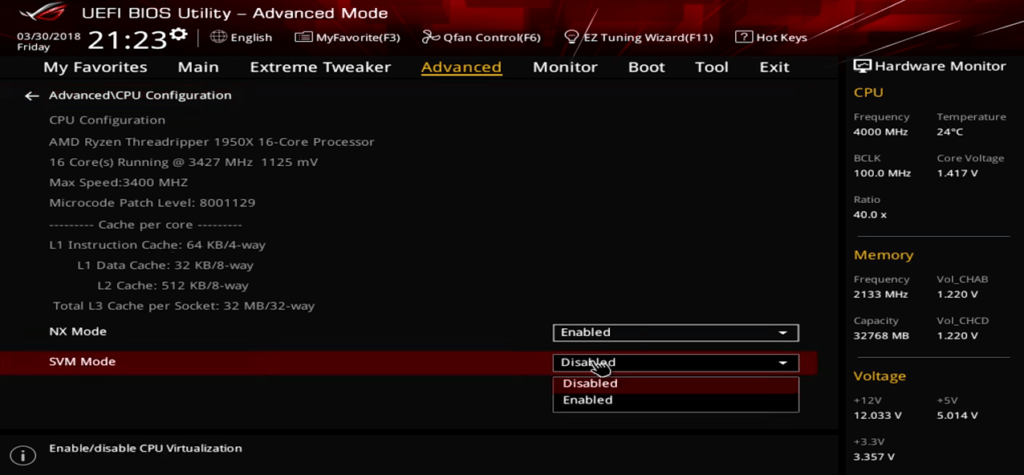Click the Hardware Monitor display icon
The image size is (1024, 475).
(x=862, y=66)
